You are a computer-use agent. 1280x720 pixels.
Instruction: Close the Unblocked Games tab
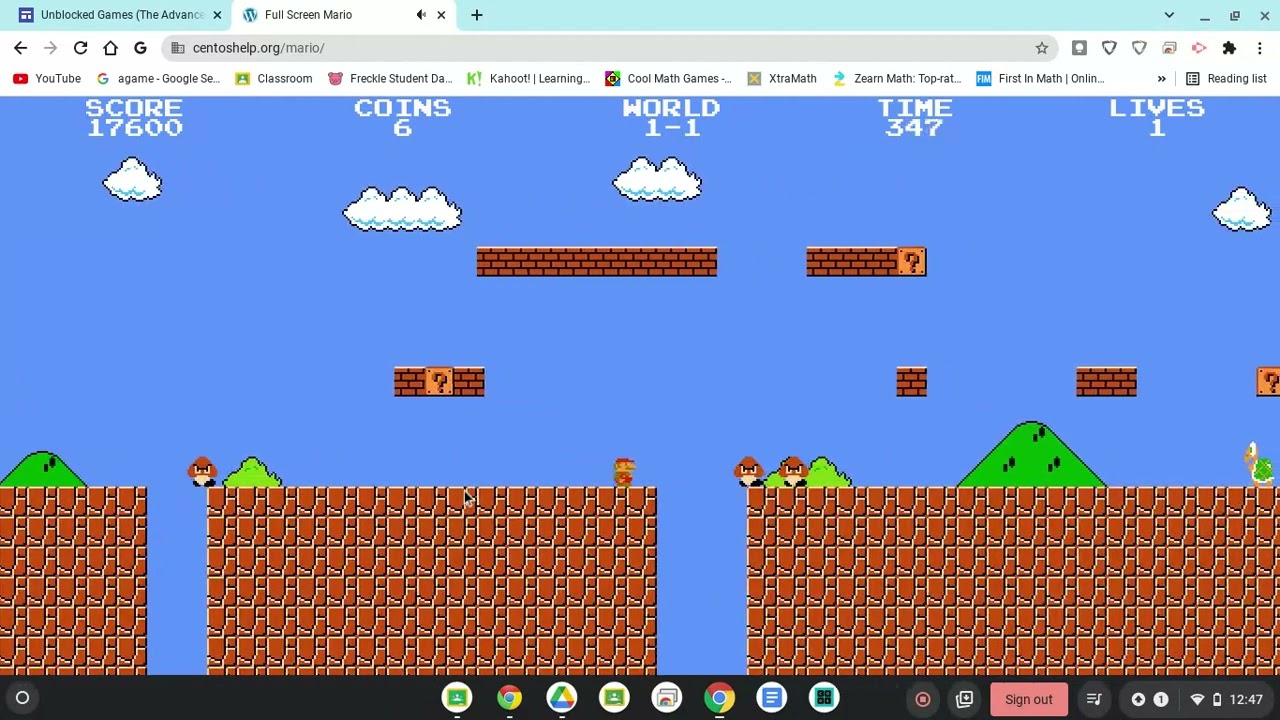tap(217, 15)
